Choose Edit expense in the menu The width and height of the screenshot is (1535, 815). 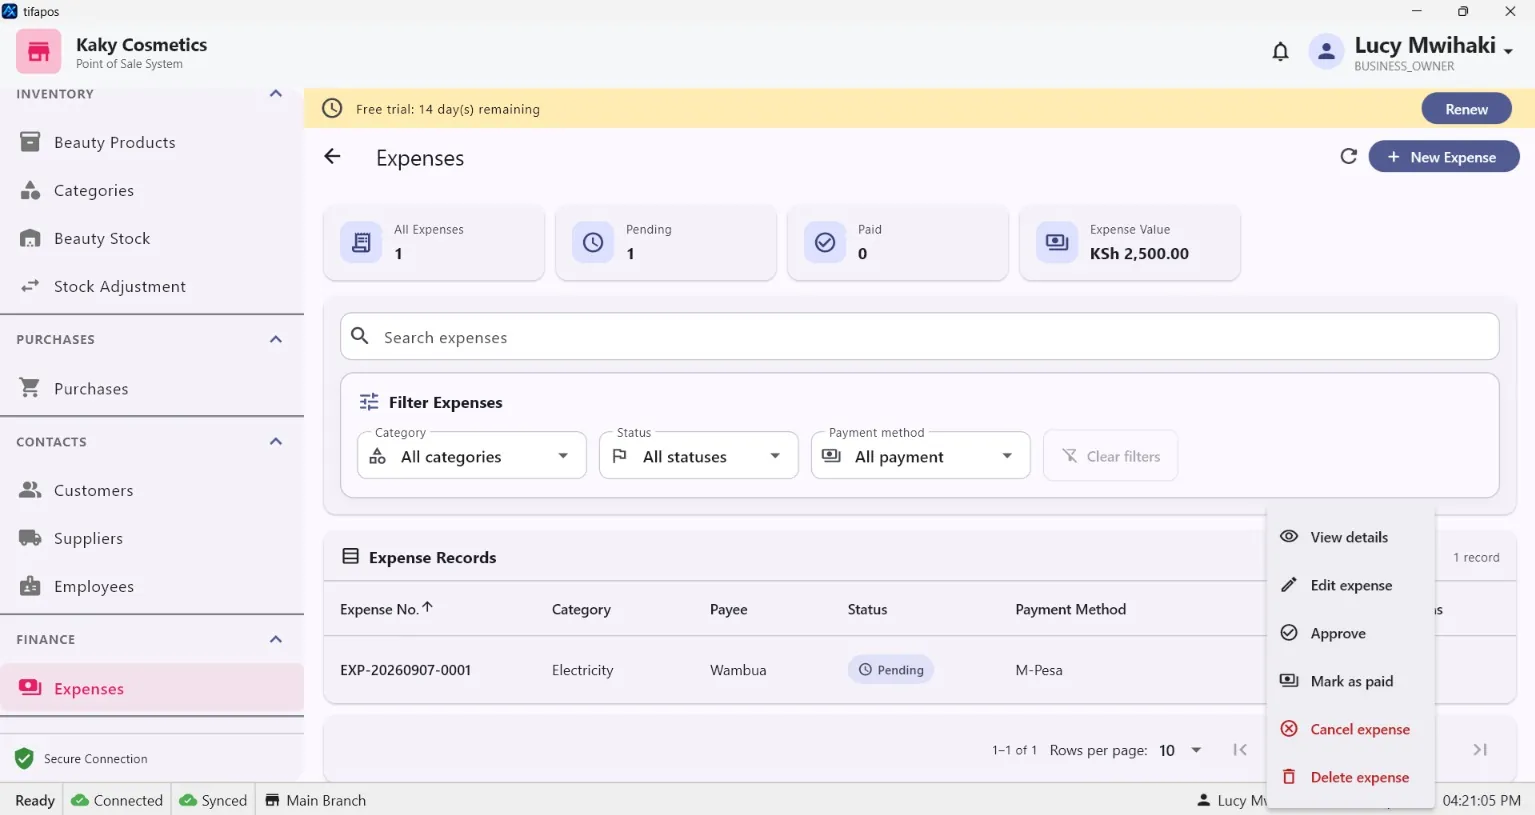tap(1350, 585)
